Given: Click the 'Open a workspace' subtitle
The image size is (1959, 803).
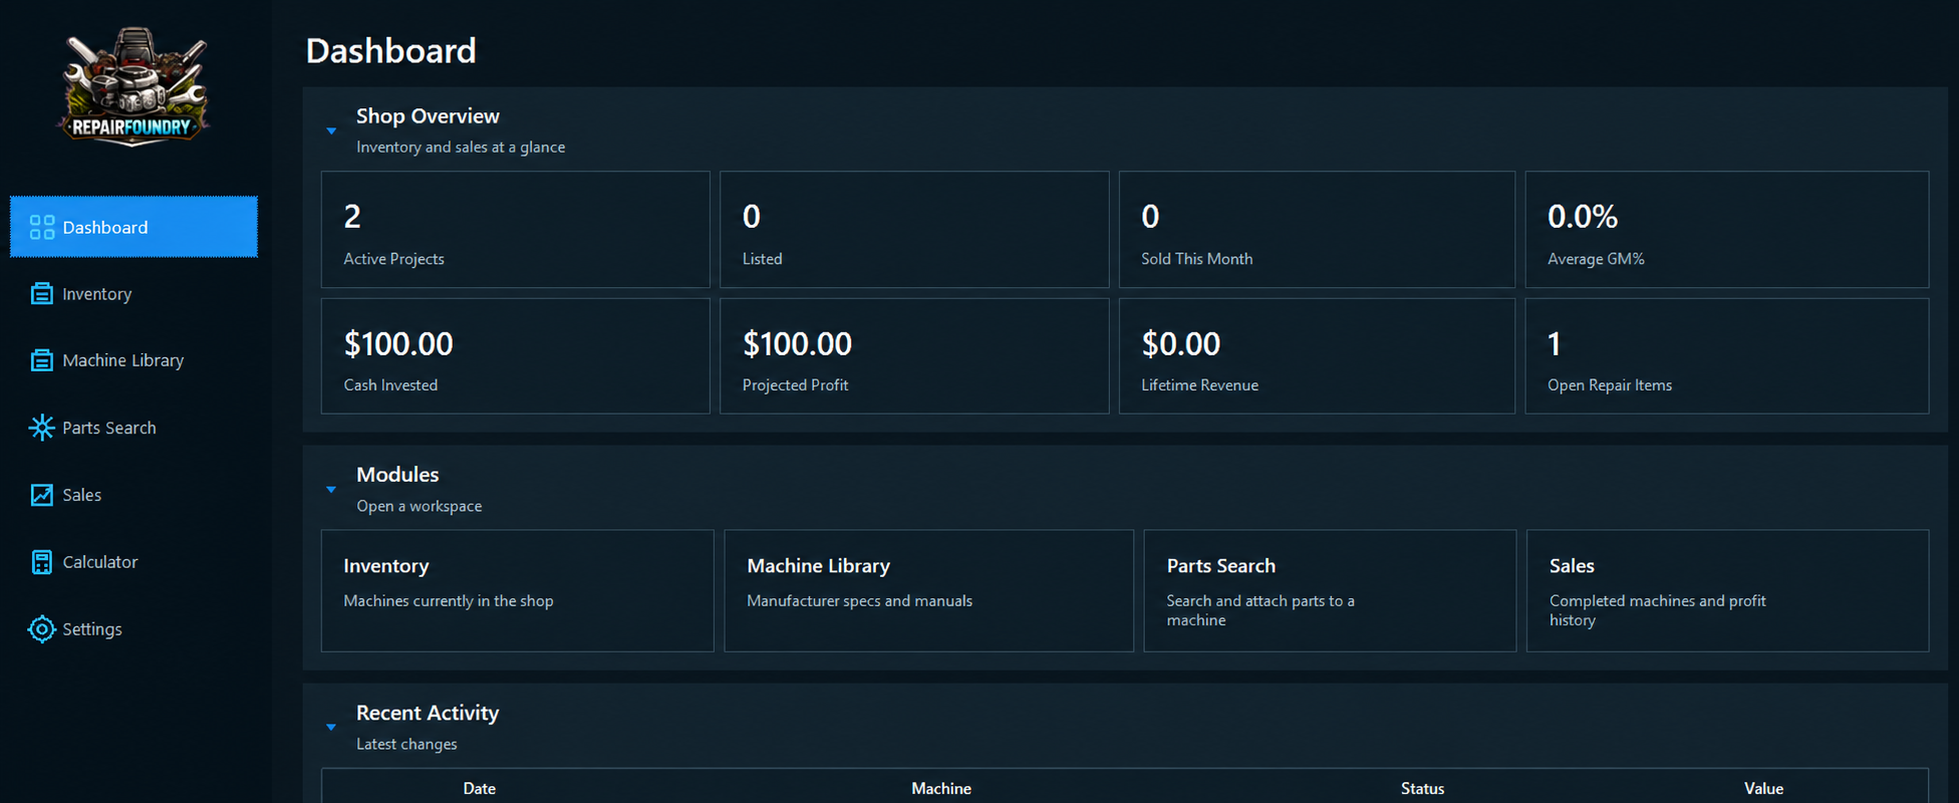Looking at the screenshot, I should pyautogui.click(x=419, y=506).
